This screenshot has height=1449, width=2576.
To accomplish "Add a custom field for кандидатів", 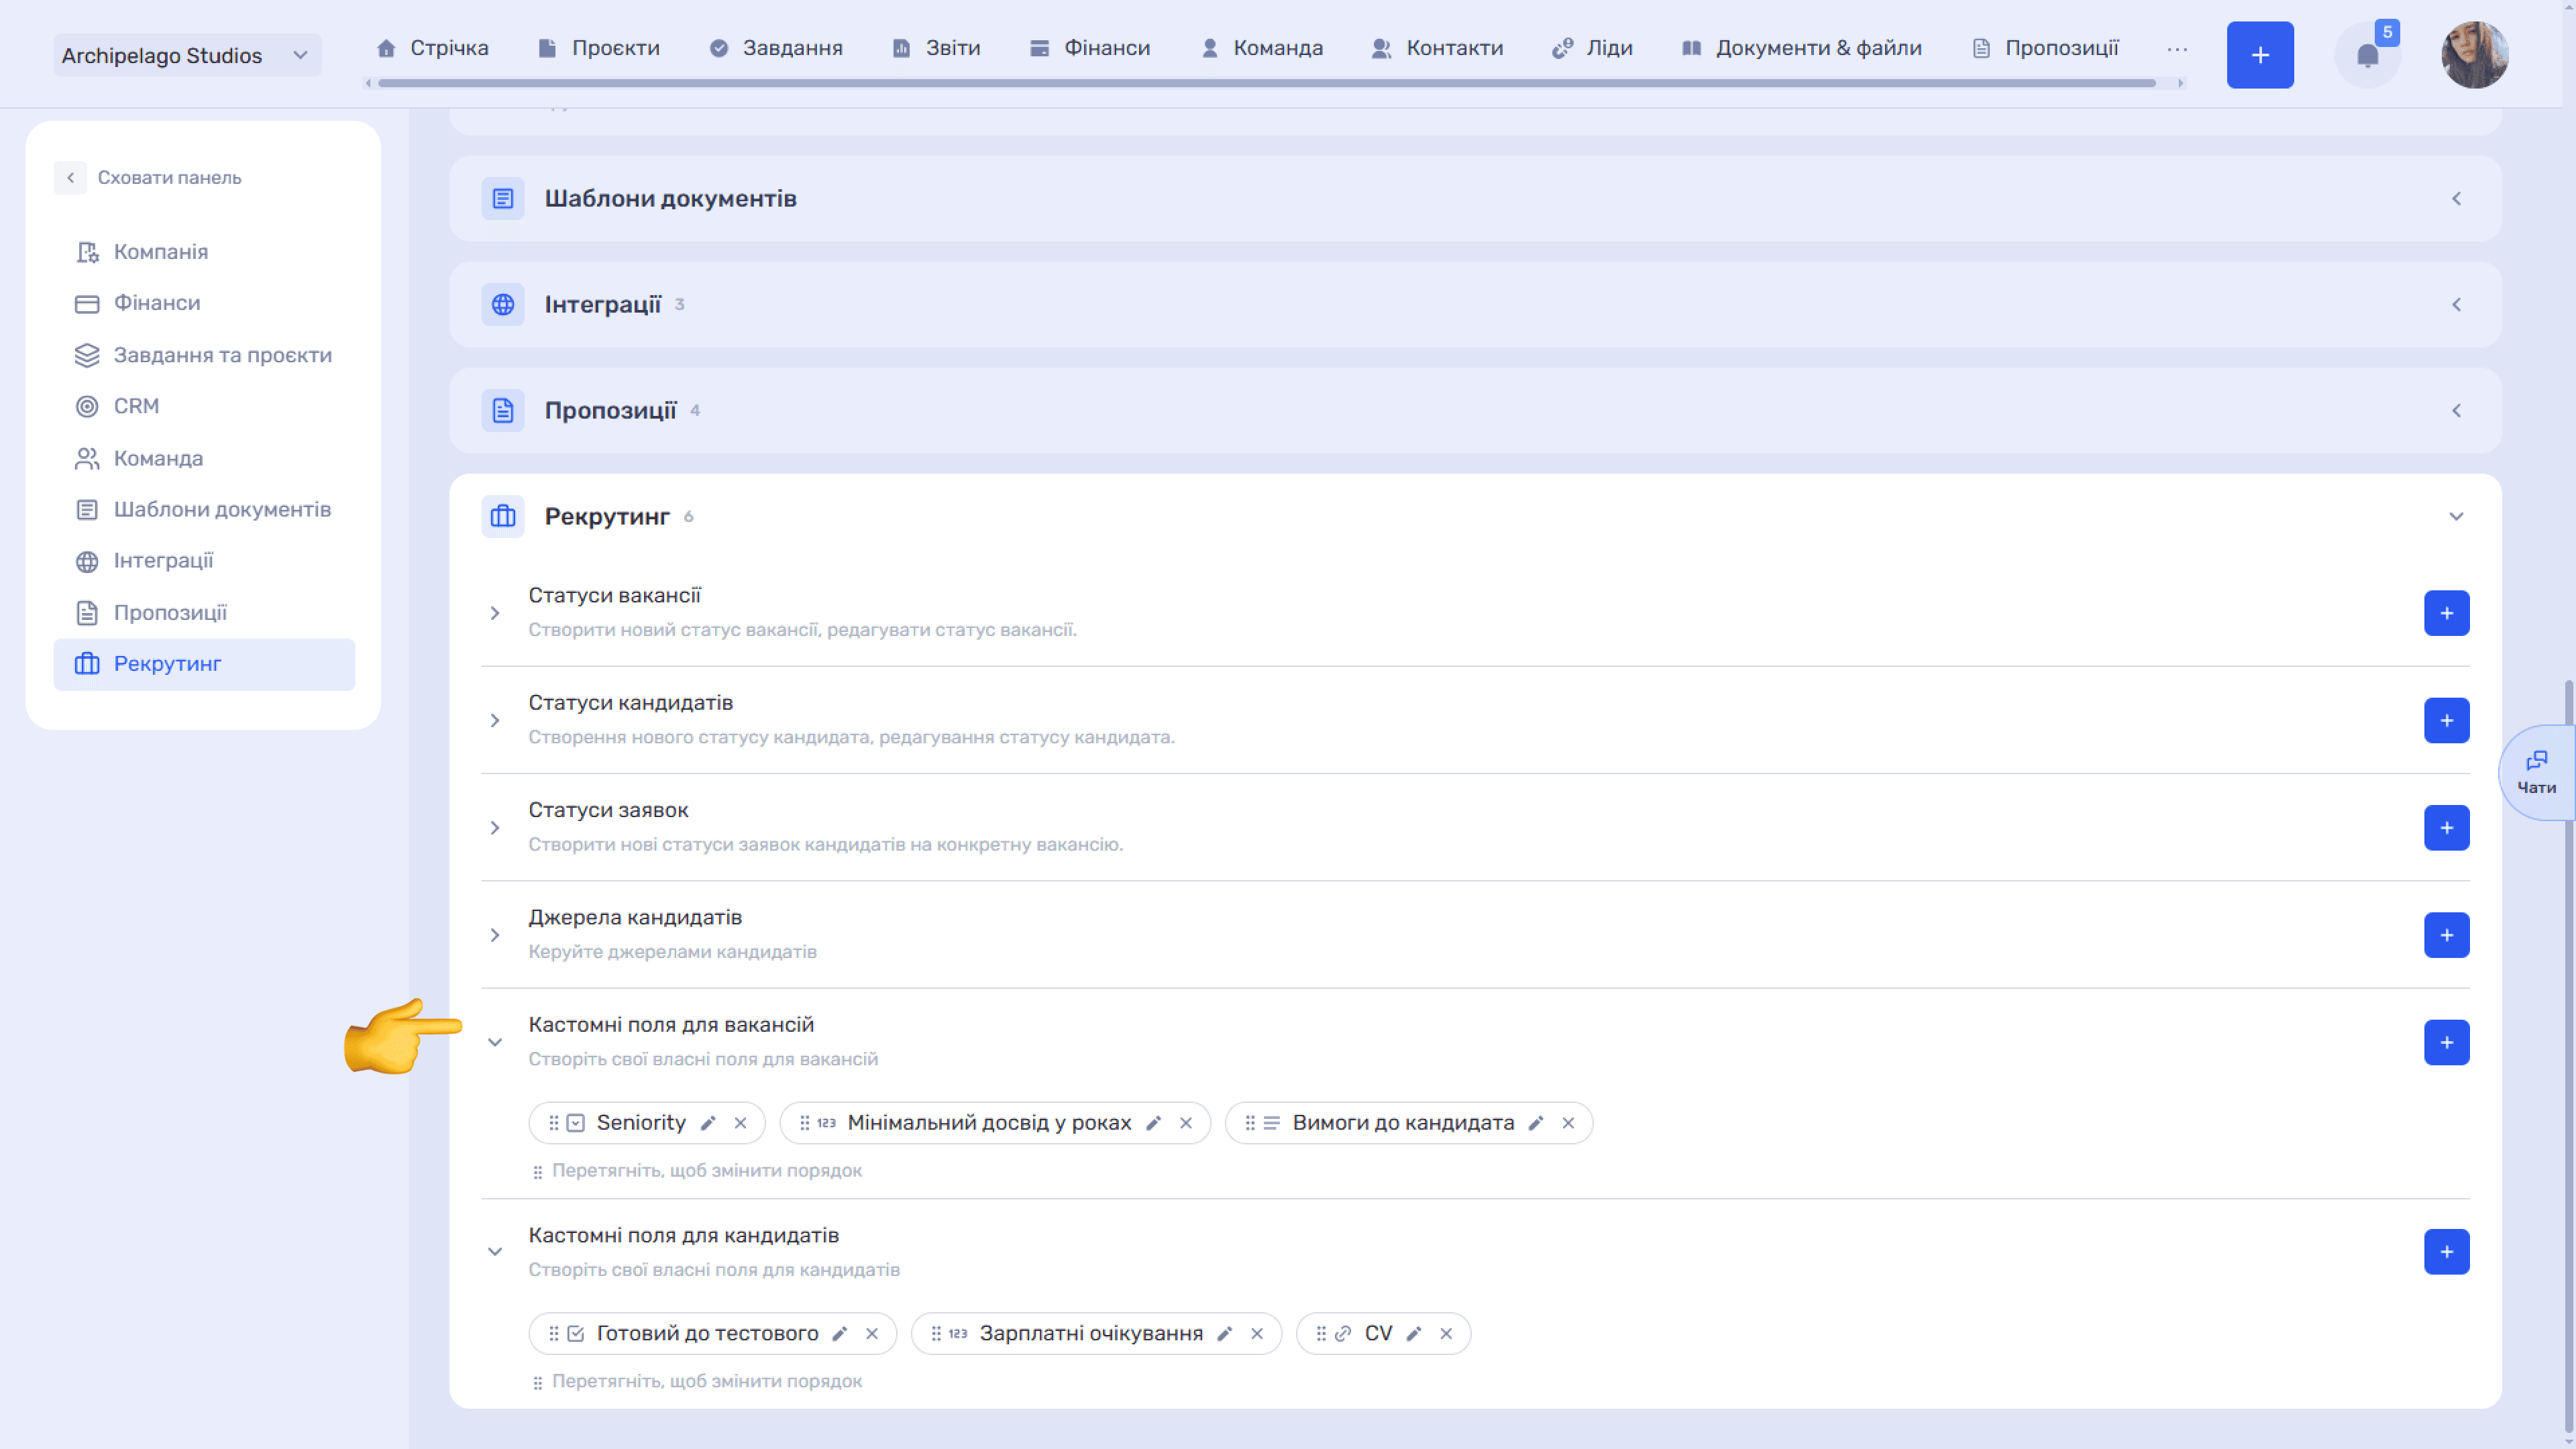I will tap(2446, 1252).
